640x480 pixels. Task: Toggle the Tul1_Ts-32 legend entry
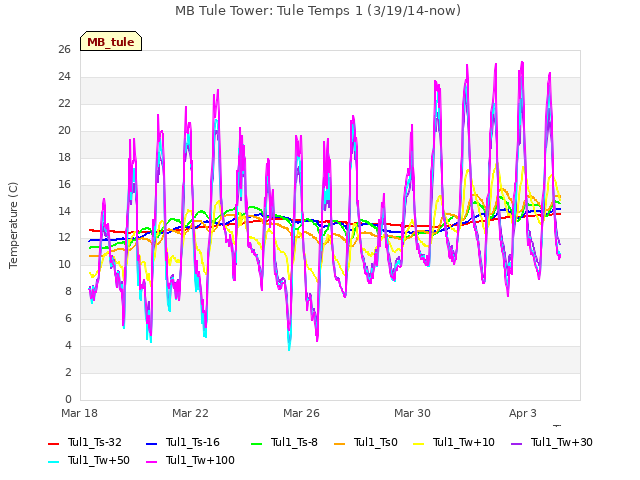[x=84, y=442]
